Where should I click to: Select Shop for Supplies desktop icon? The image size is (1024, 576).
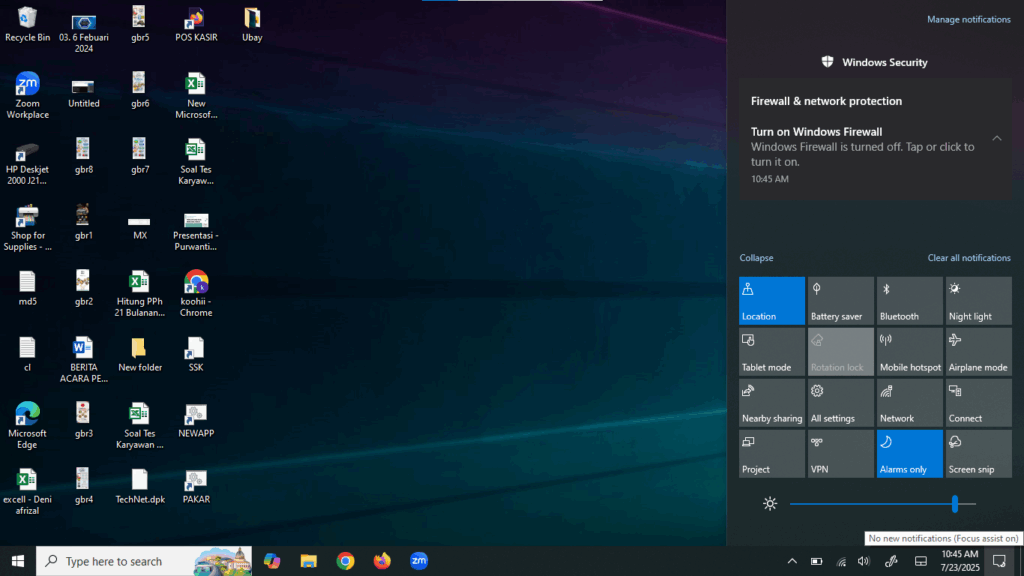pyautogui.click(x=27, y=228)
